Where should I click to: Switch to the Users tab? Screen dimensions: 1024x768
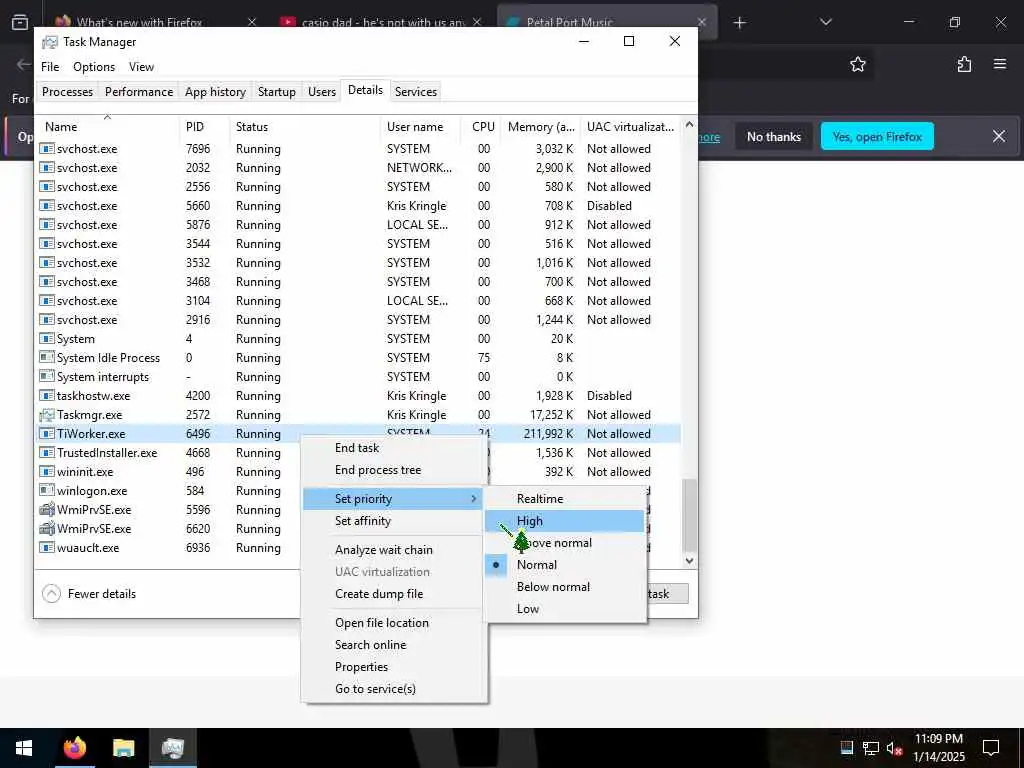coord(321,91)
